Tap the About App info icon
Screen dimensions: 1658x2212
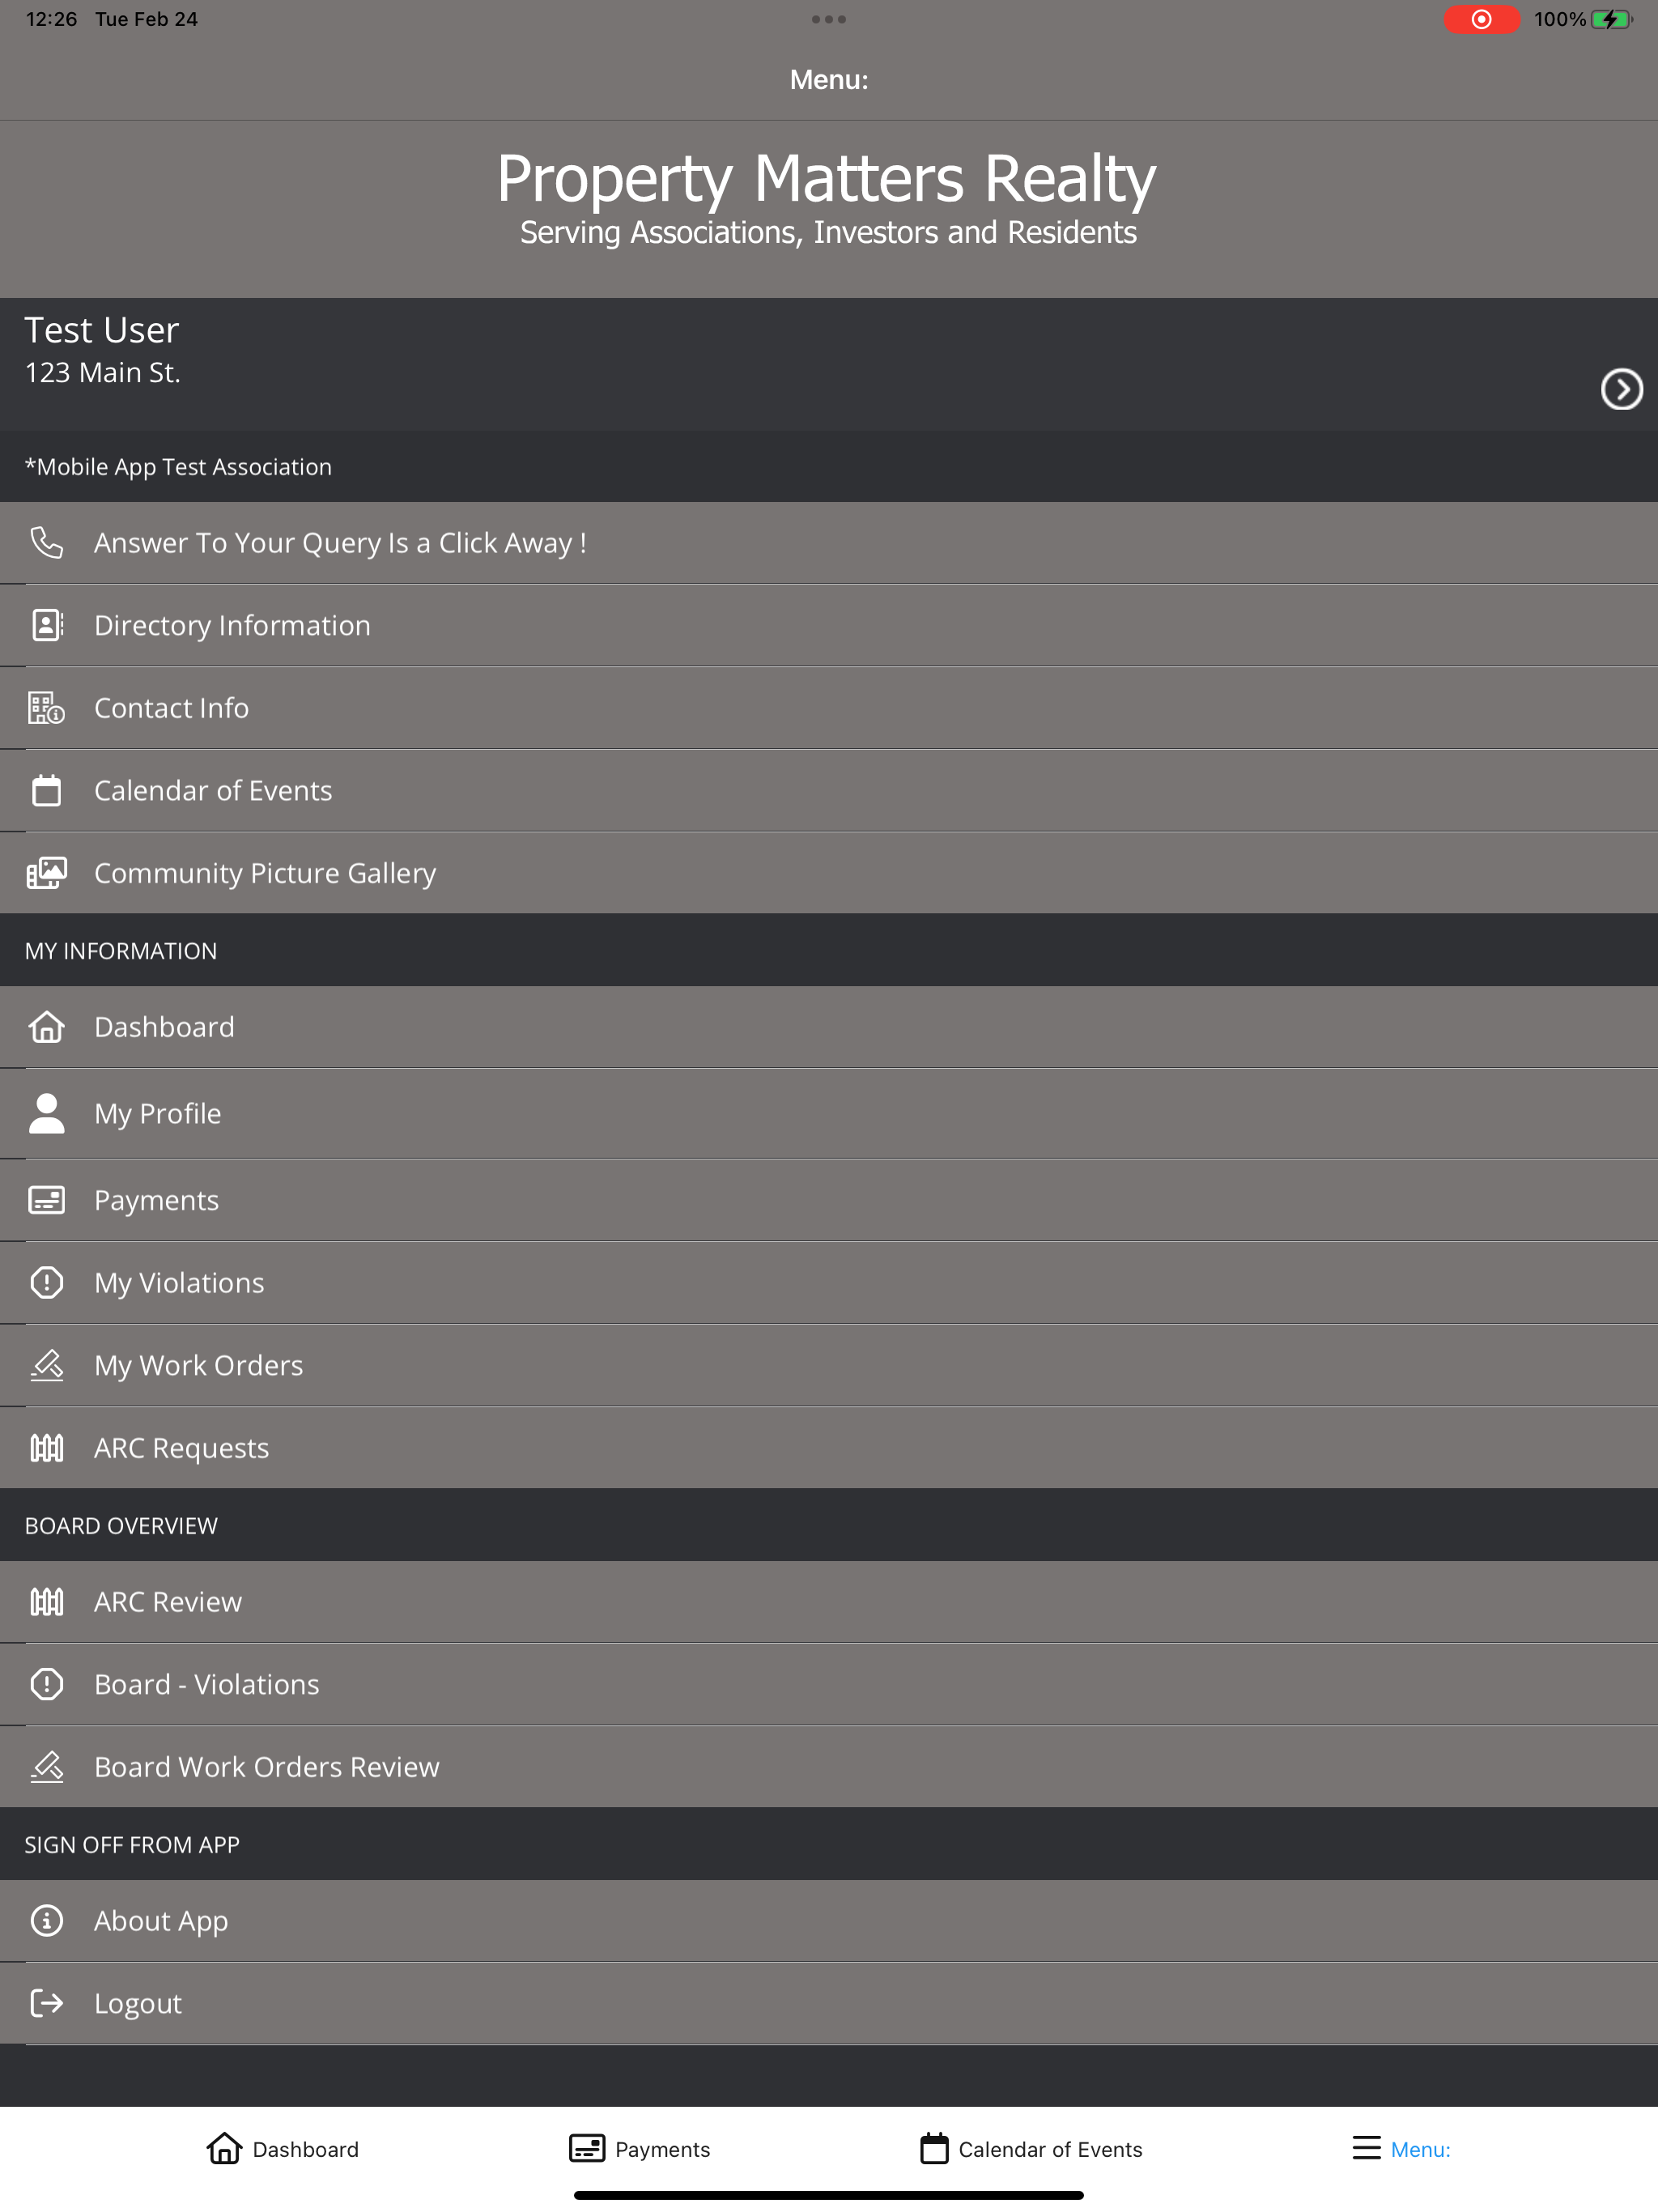46,1920
